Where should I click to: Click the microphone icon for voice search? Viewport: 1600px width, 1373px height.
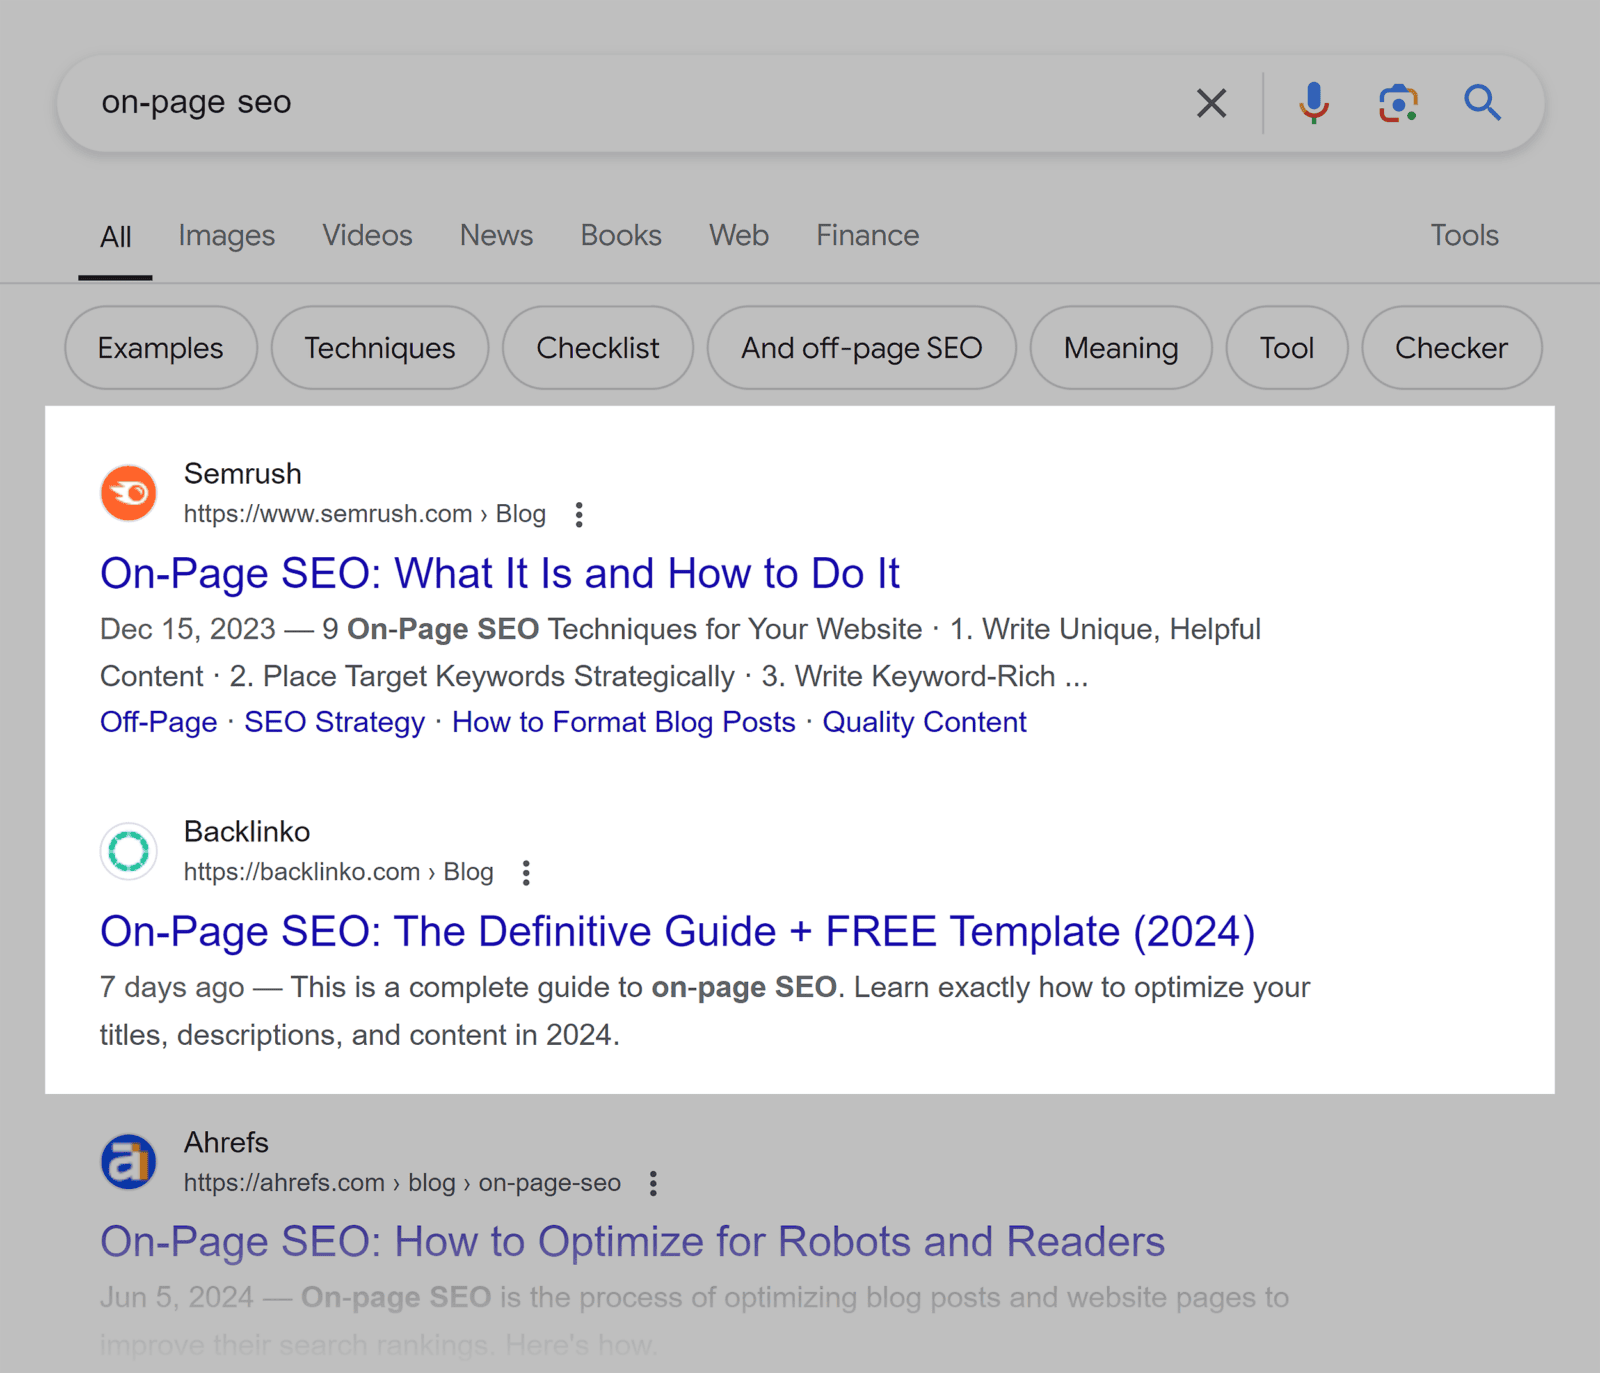1313,102
